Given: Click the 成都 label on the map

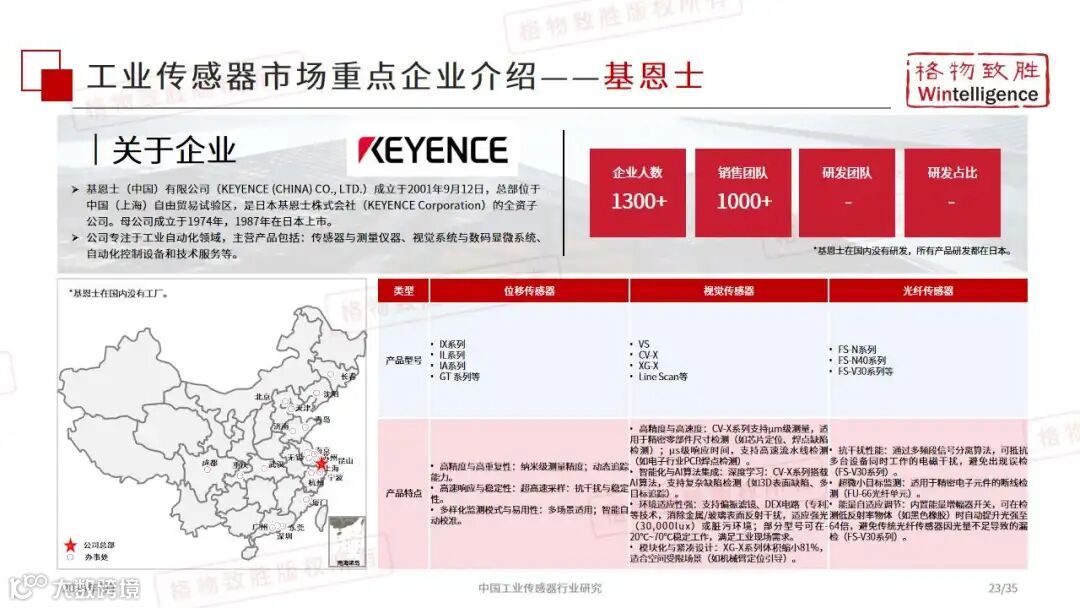Looking at the screenshot, I should [209, 463].
